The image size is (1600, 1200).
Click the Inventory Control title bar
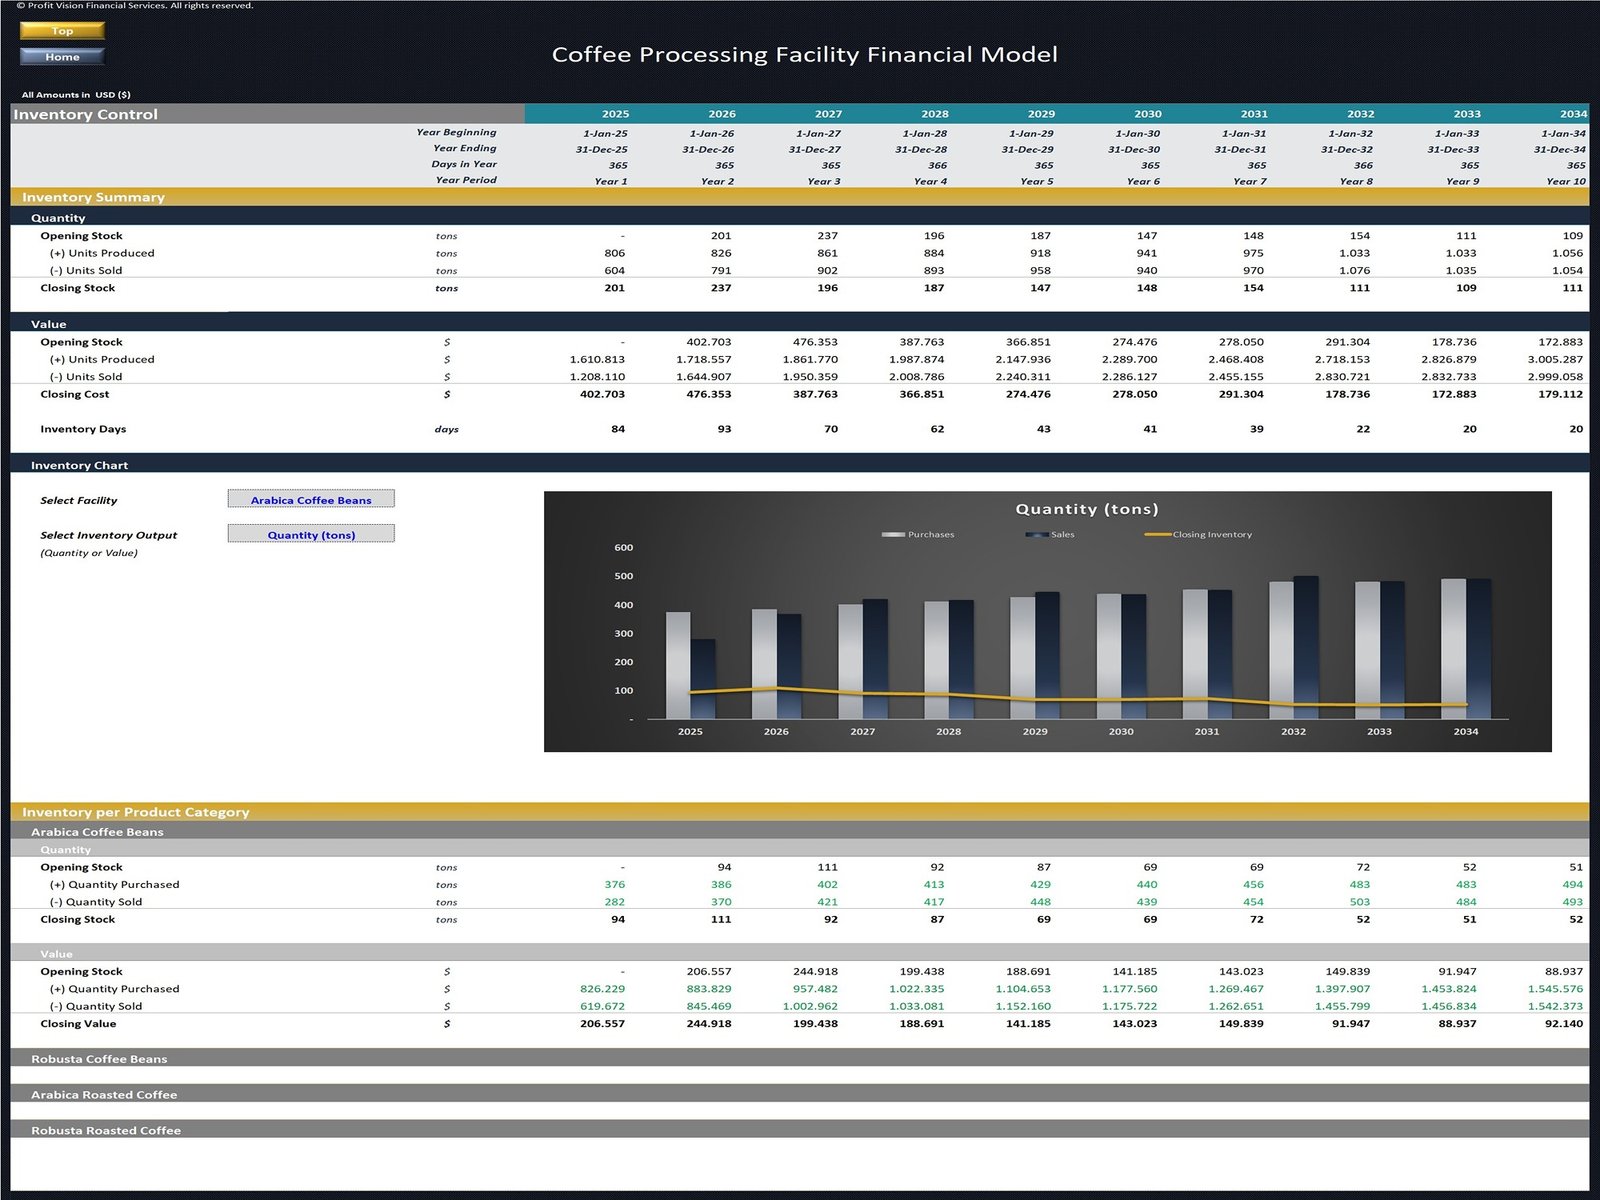(x=88, y=114)
